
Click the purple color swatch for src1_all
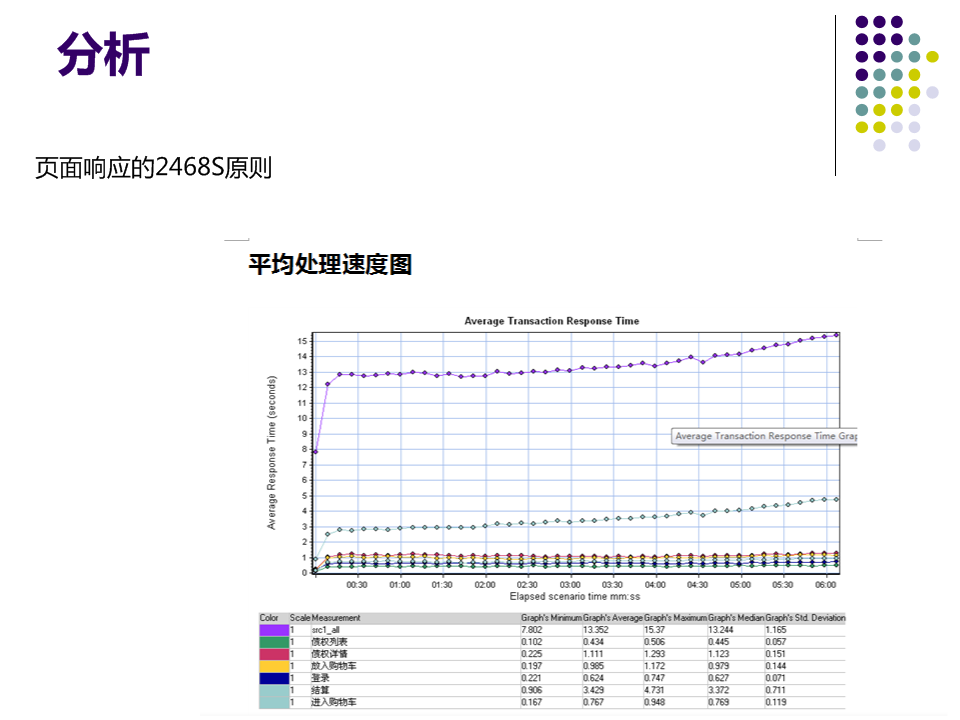pyautogui.click(x=274, y=630)
